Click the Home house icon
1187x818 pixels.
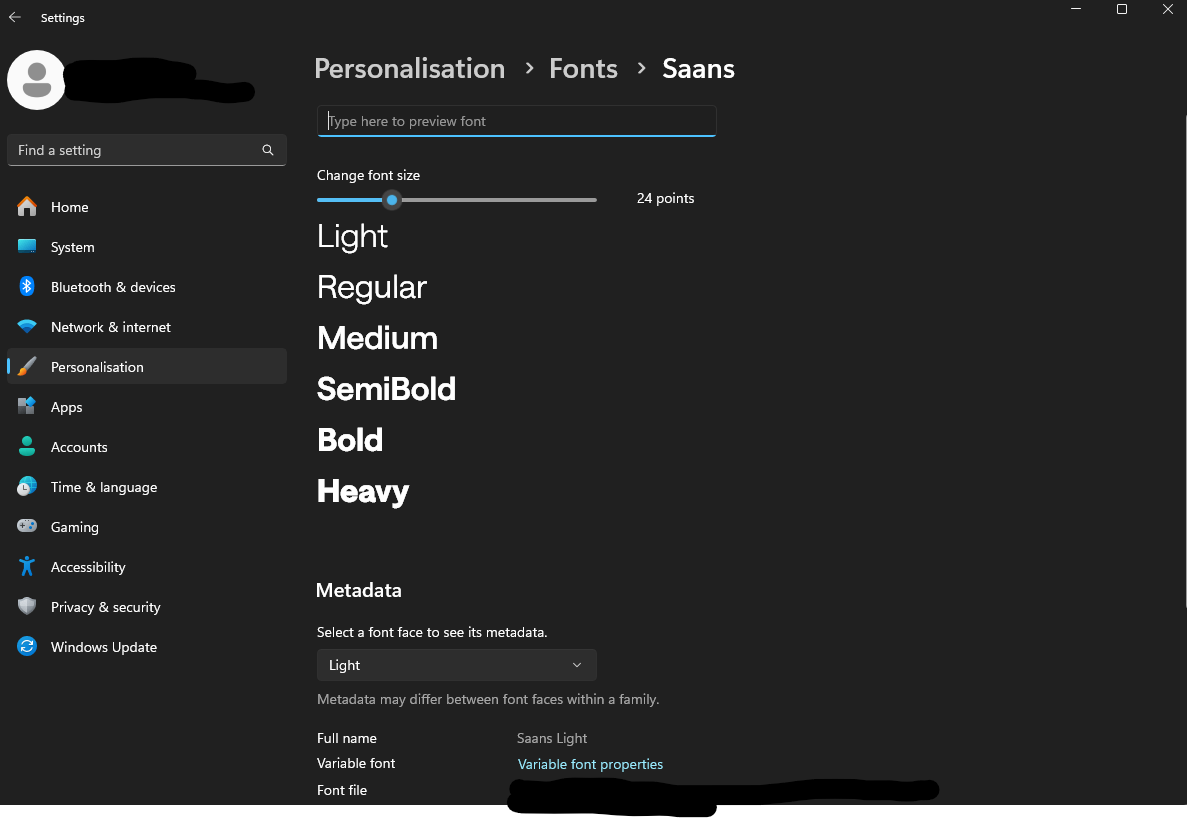tap(27, 207)
